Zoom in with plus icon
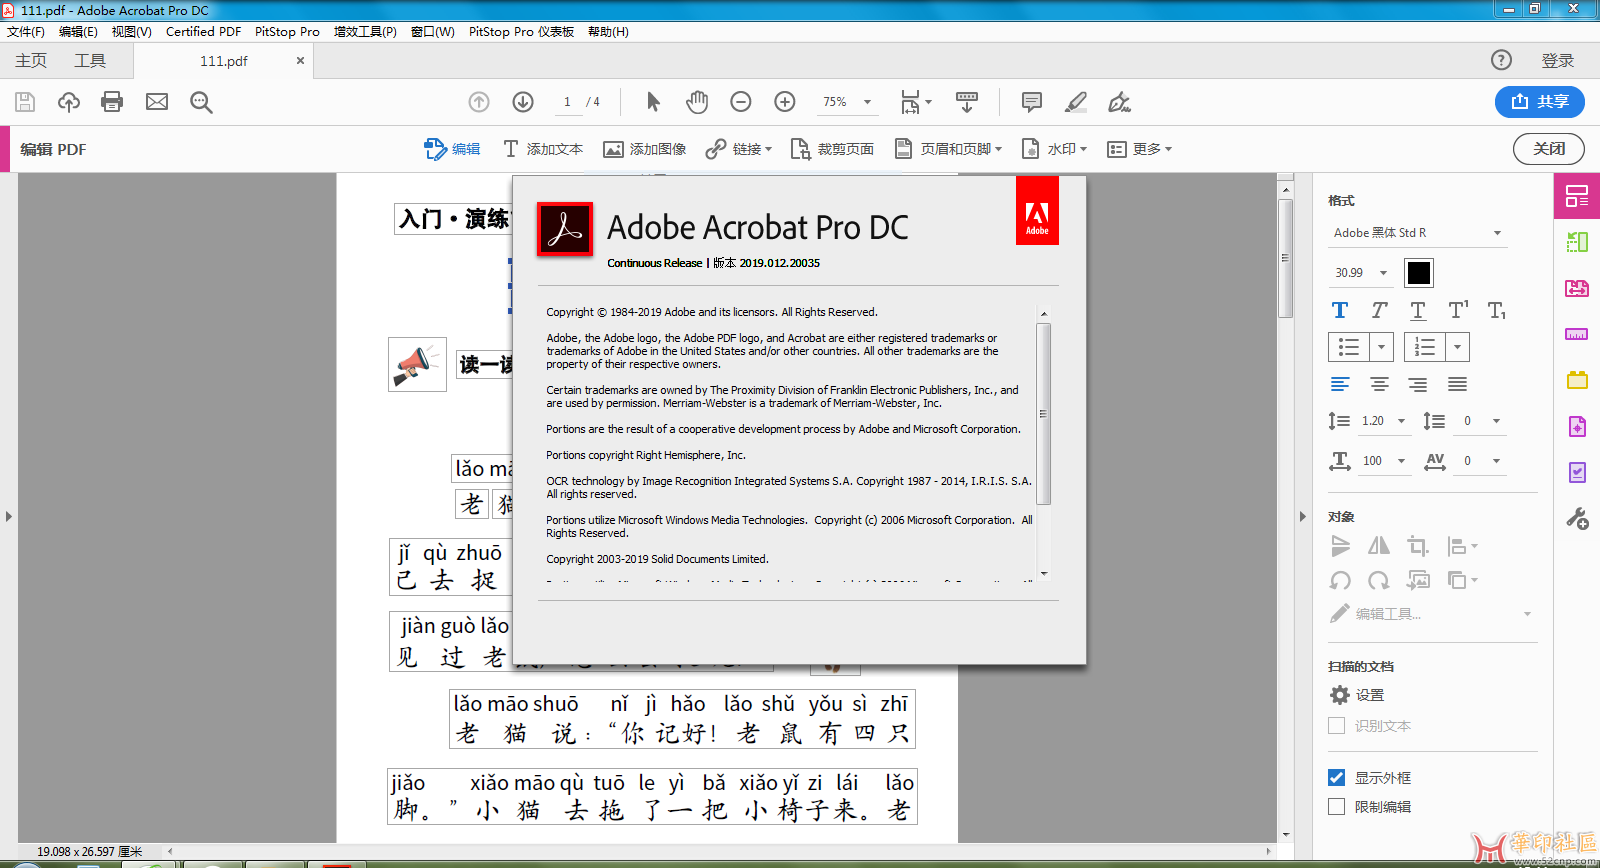1600x868 pixels. pyautogui.click(x=785, y=102)
